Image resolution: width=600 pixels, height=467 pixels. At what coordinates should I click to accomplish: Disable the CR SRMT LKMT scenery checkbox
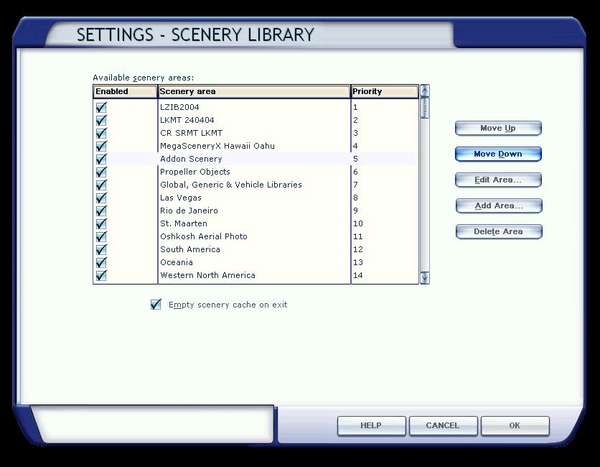point(101,133)
